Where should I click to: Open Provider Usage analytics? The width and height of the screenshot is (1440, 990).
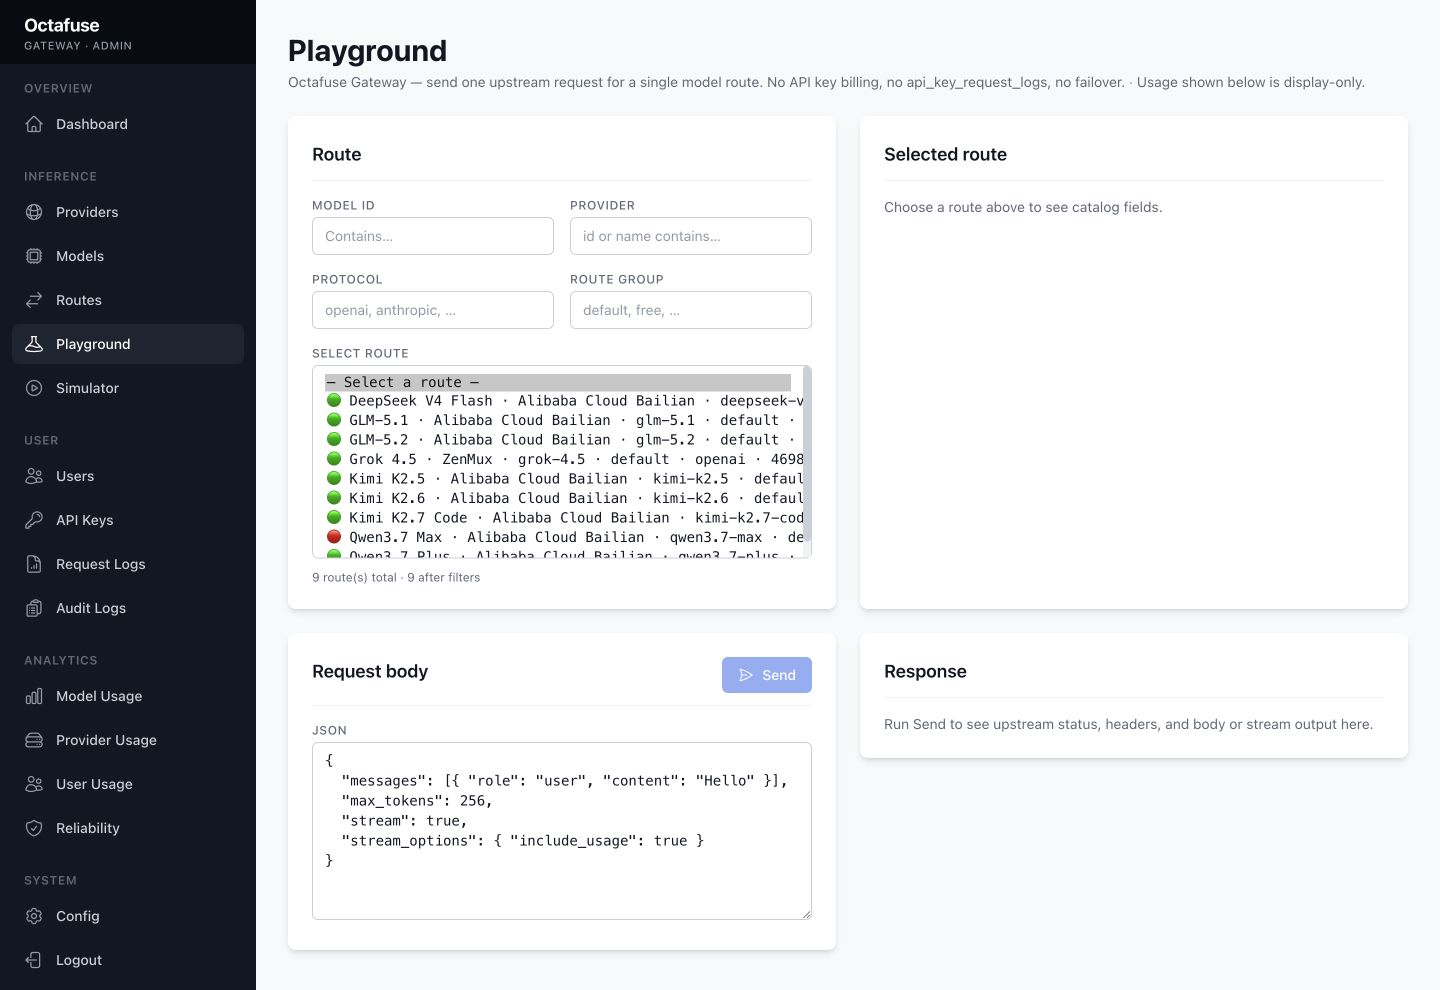pyautogui.click(x=128, y=740)
